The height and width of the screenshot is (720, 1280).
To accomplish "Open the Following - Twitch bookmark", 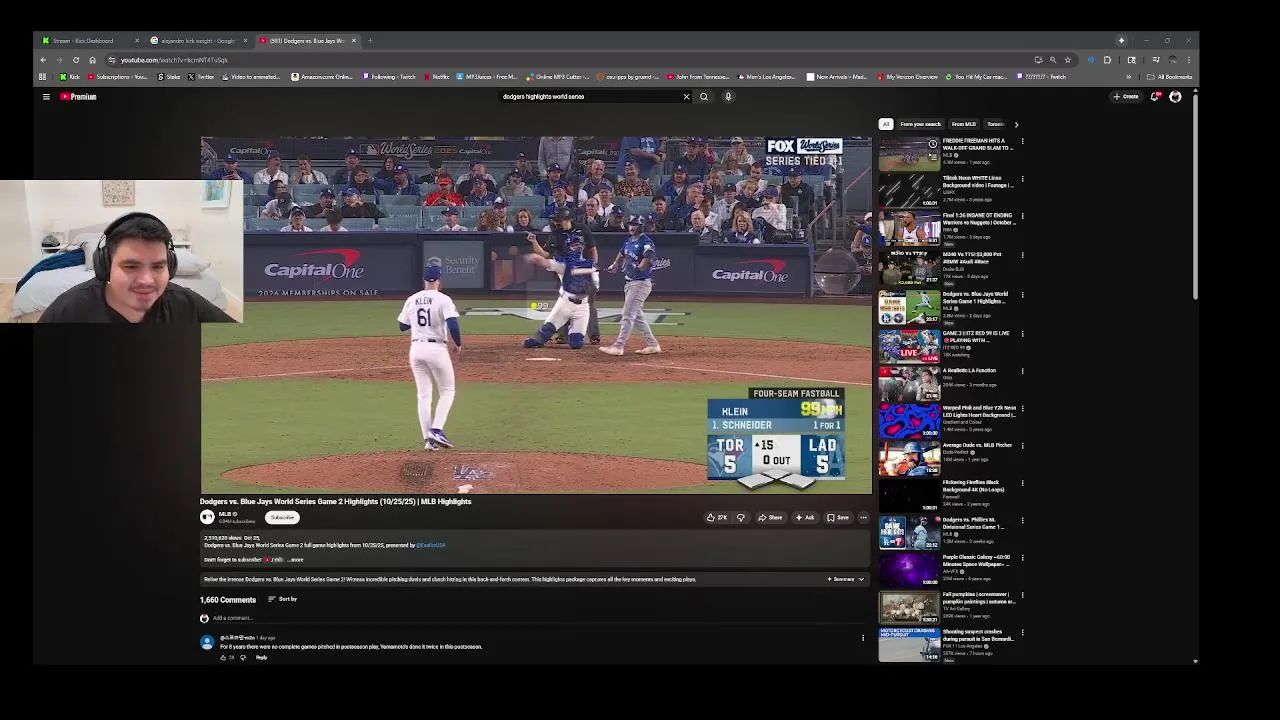I will coord(389,77).
